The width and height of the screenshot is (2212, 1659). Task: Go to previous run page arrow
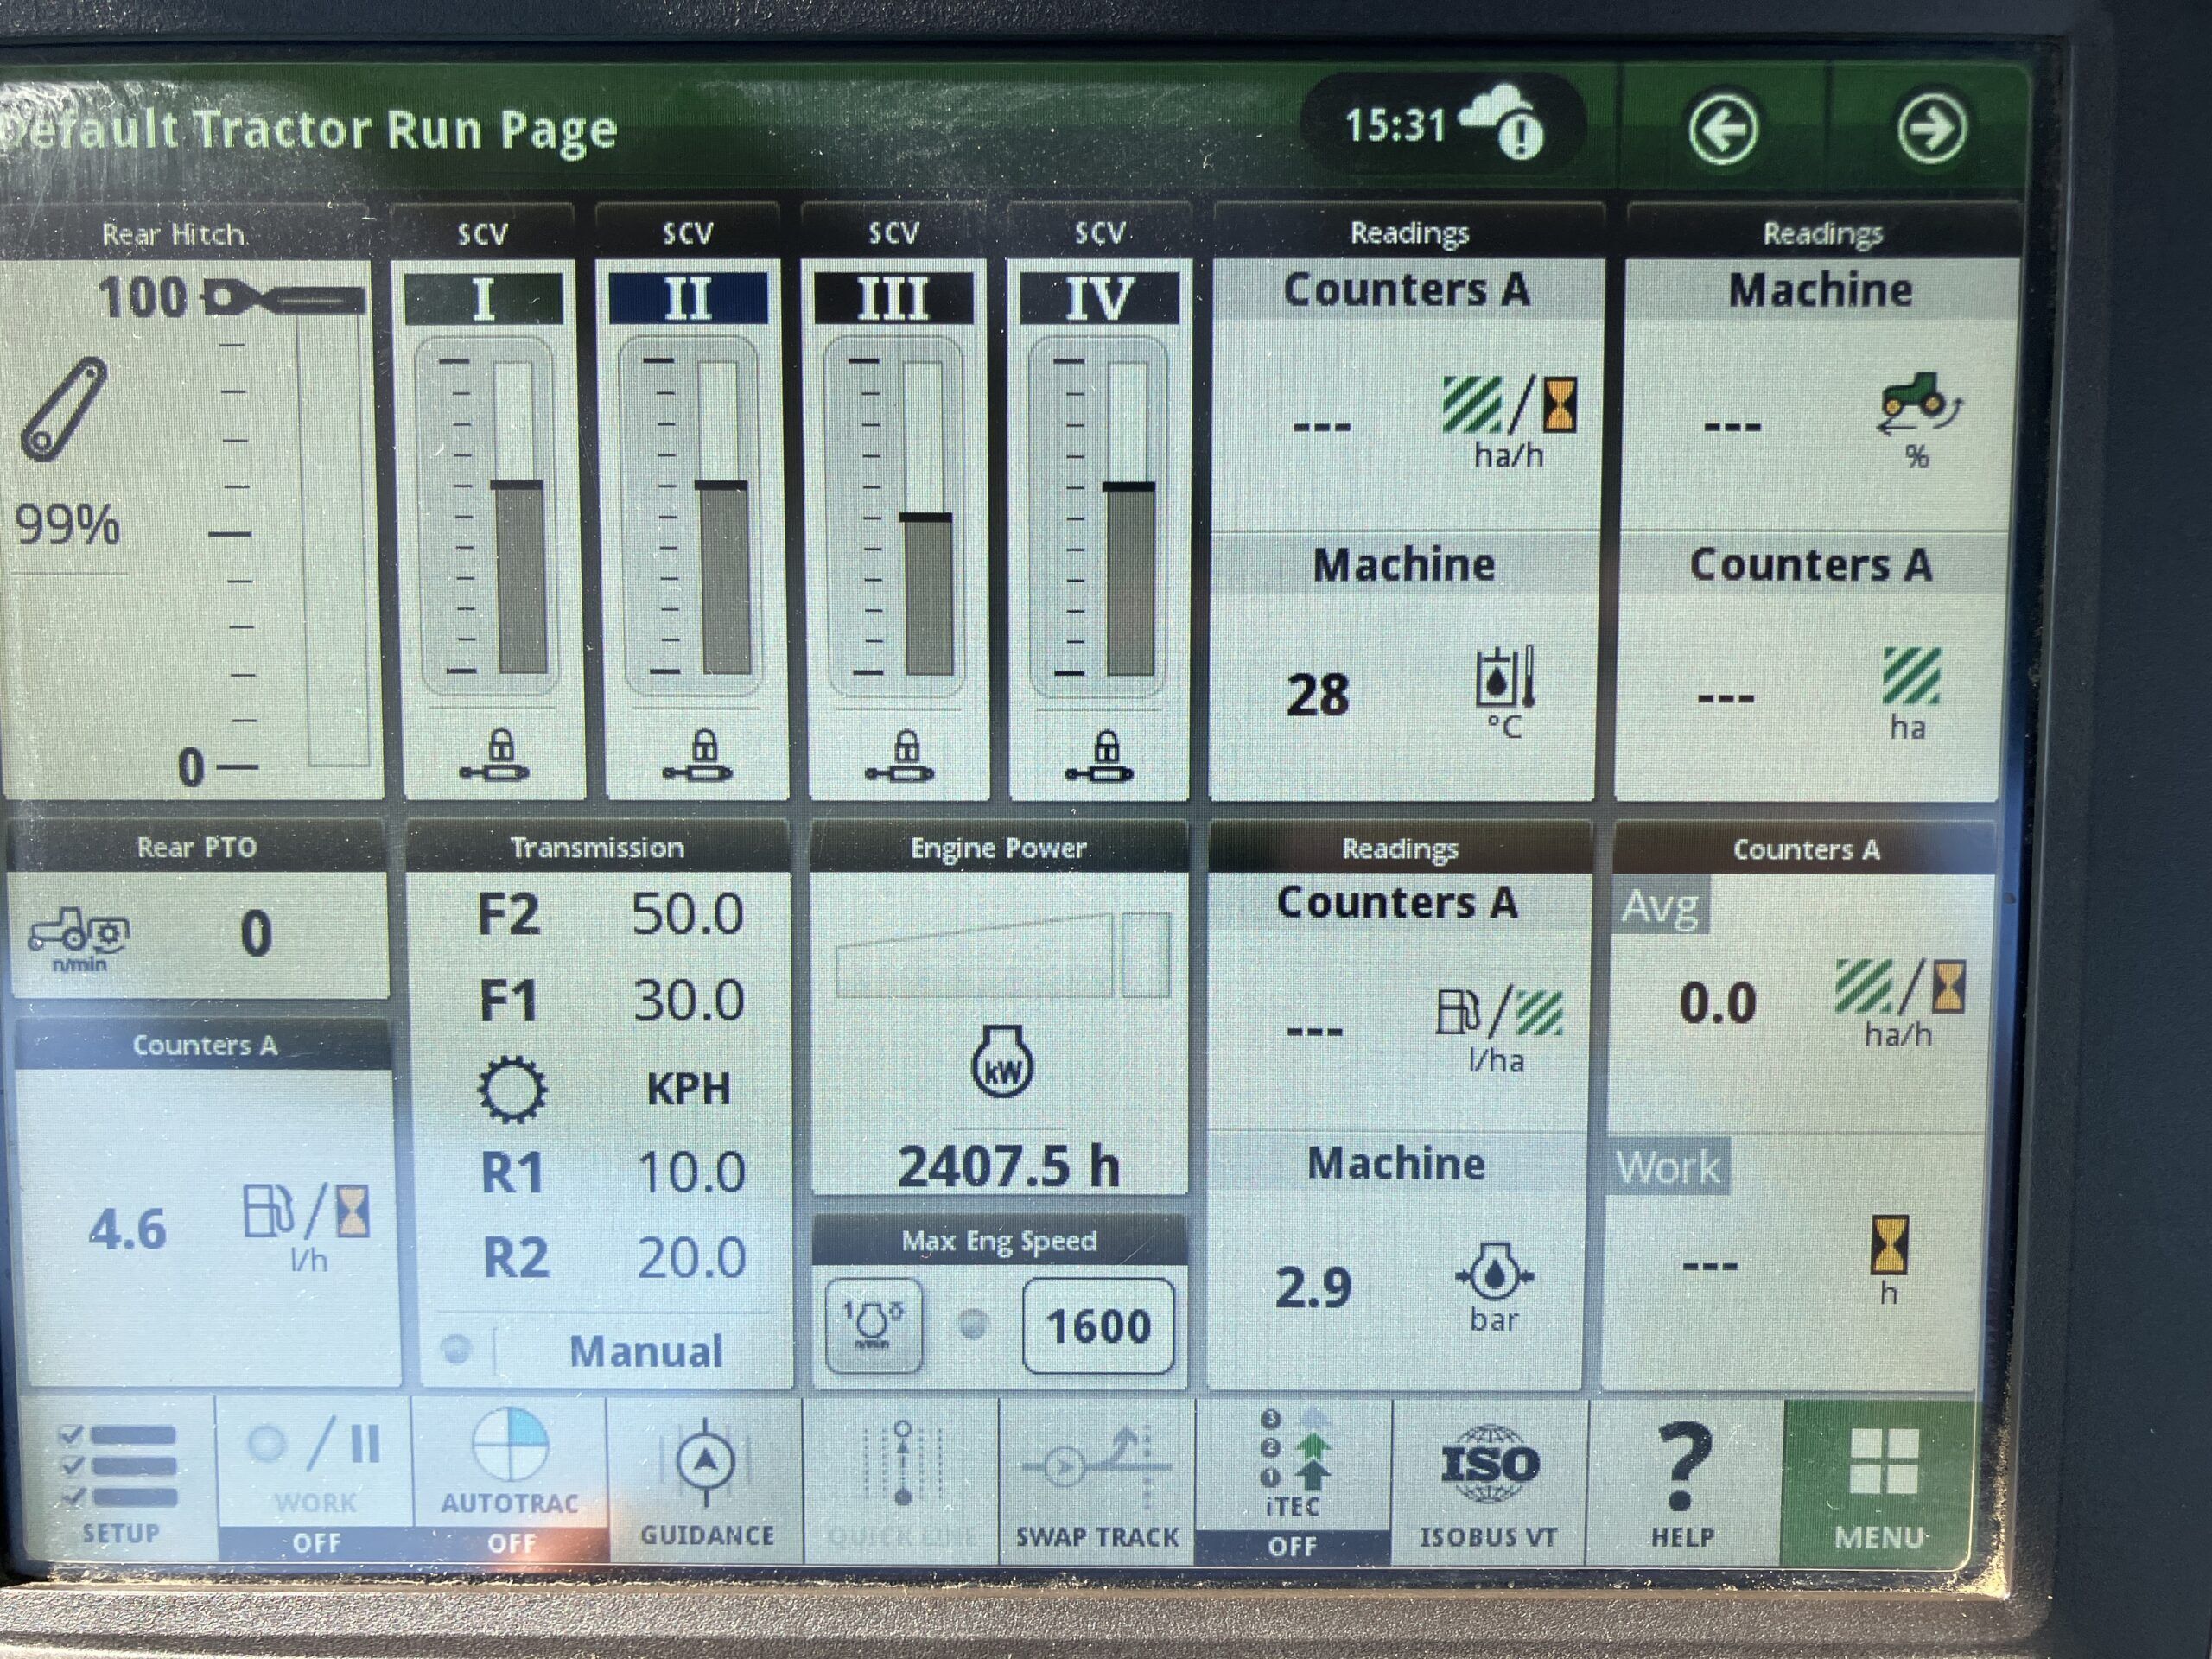(1722, 129)
